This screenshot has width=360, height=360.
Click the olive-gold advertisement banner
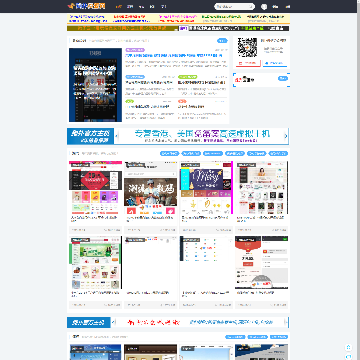[x=122, y=28]
